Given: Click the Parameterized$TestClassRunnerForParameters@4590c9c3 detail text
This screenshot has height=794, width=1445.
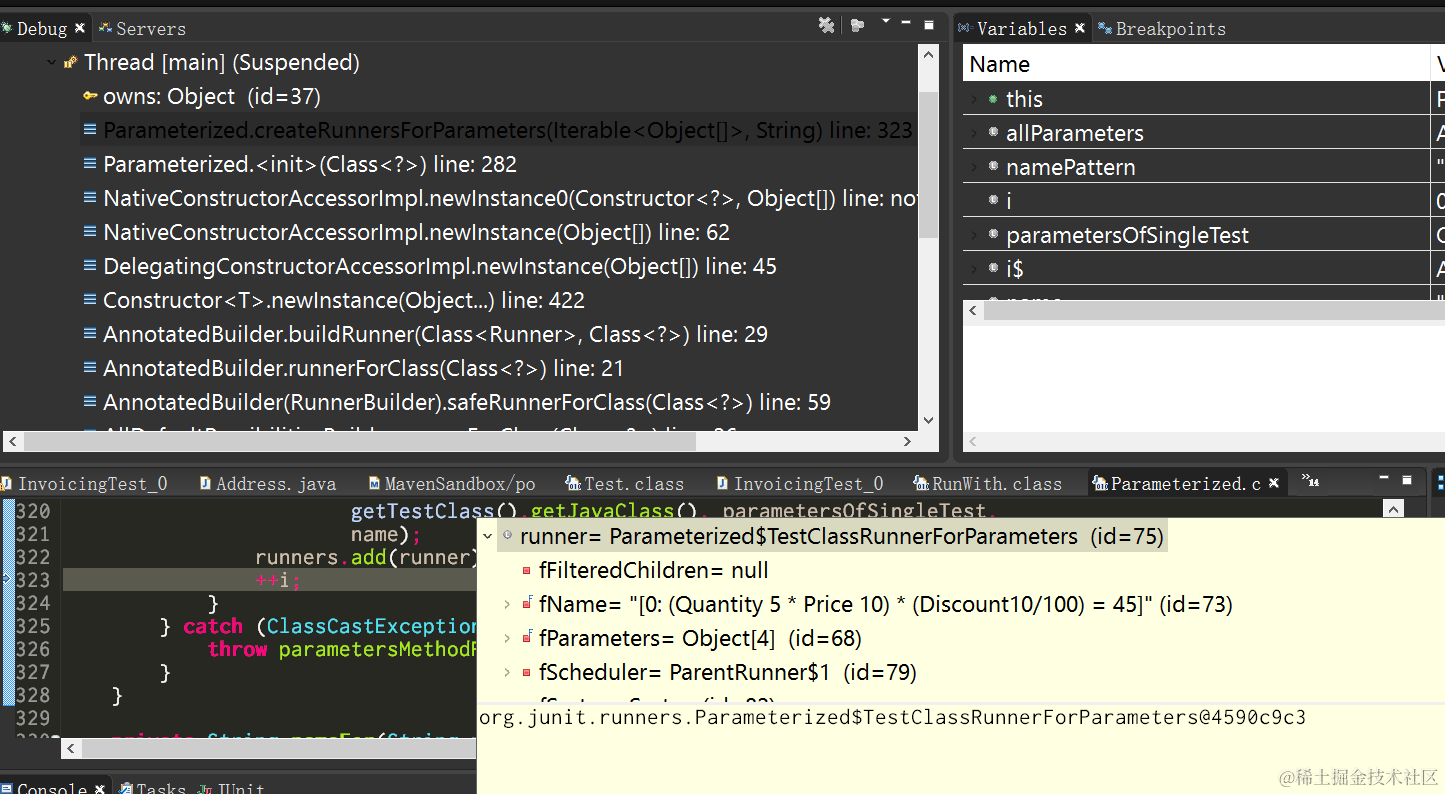Looking at the screenshot, I should point(892,717).
